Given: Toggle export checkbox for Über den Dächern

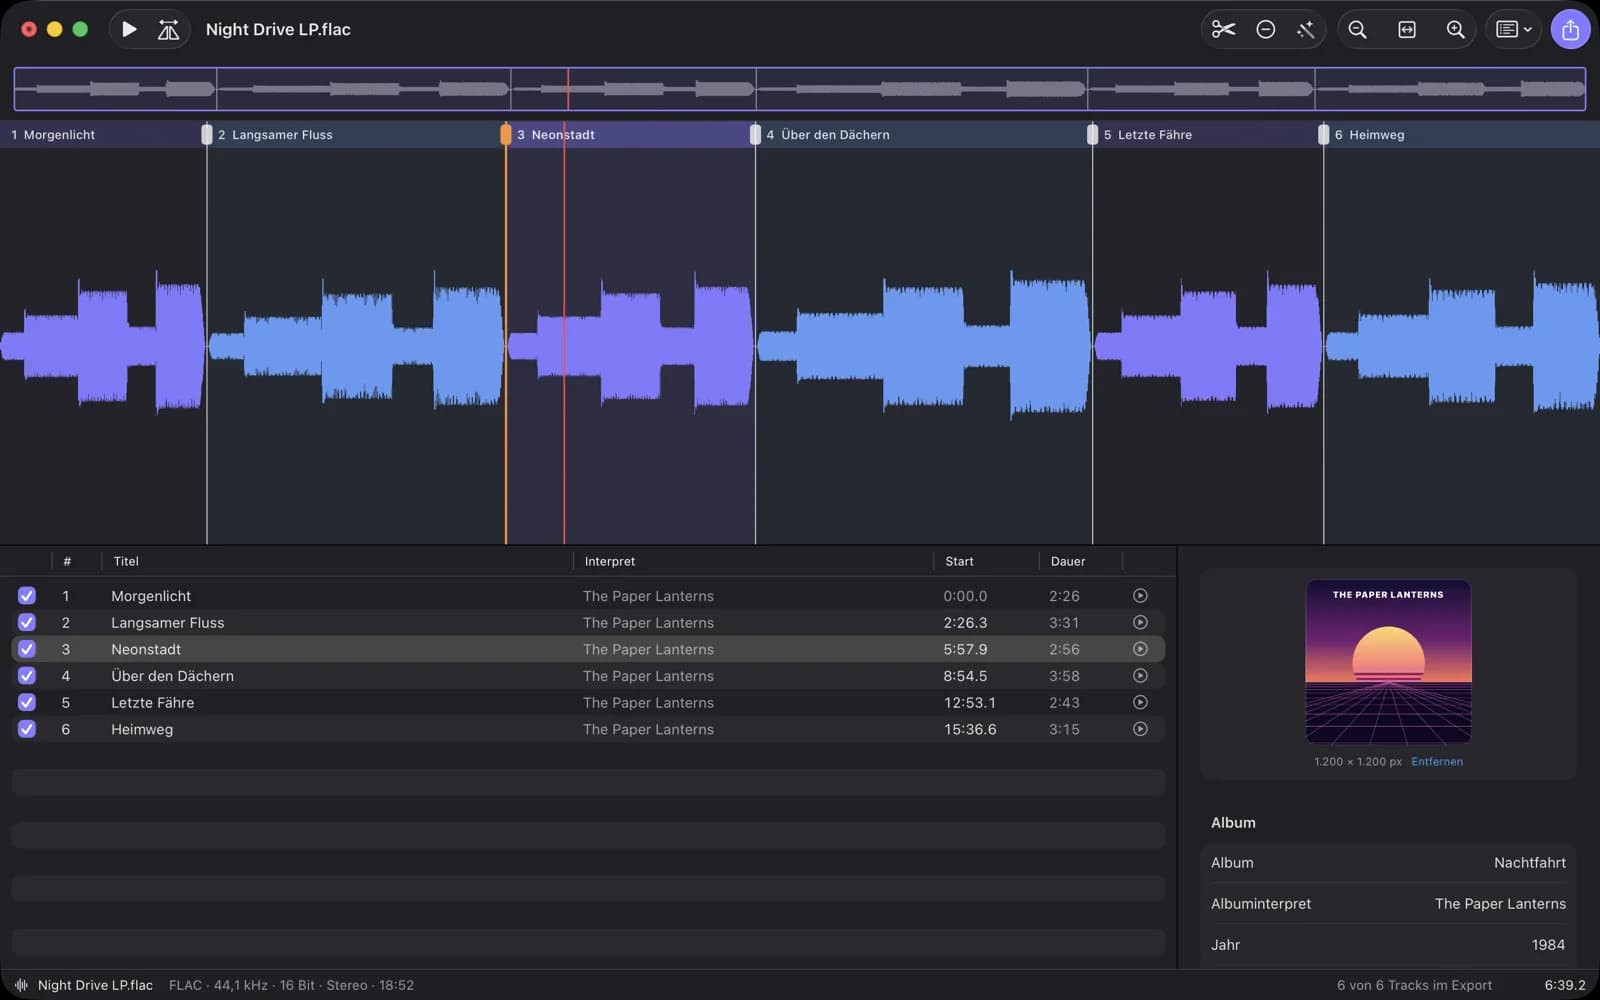Looking at the screenshot, I should [27, 676].
